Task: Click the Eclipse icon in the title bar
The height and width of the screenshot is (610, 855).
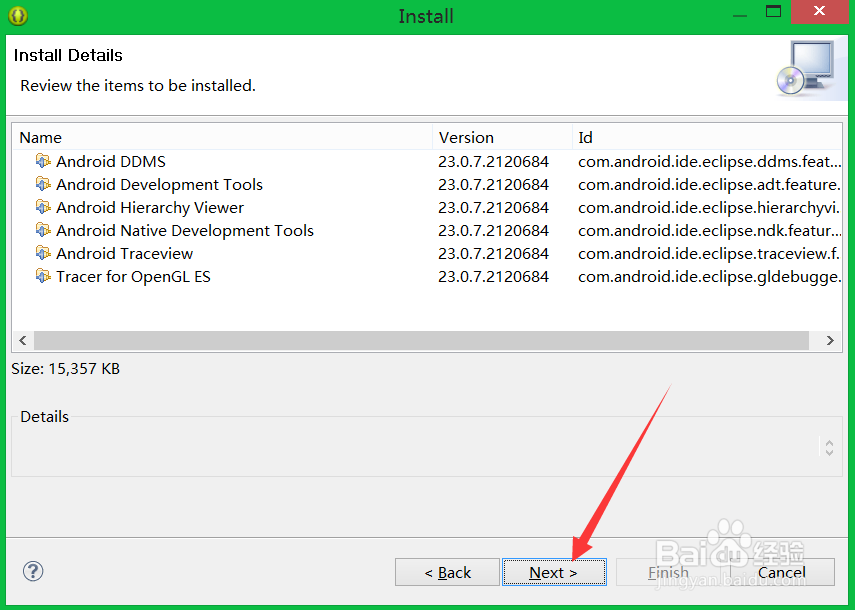Action: (18, 15)
